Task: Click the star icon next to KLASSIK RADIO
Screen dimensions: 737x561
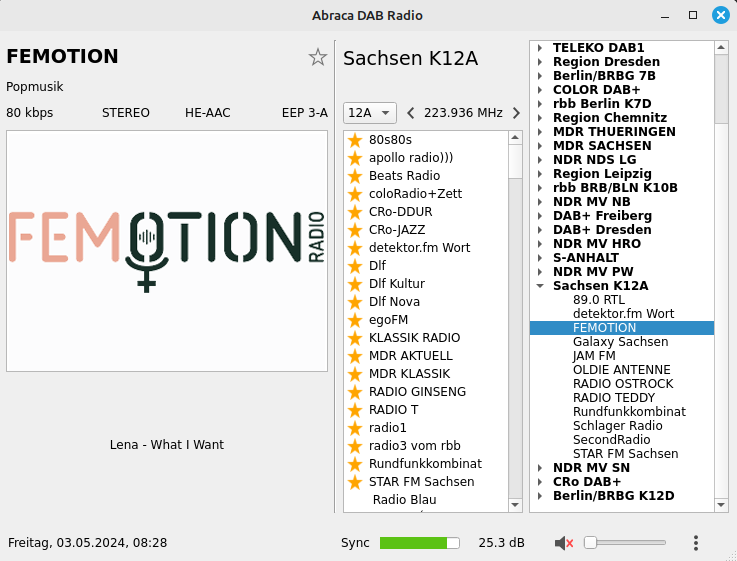Action: click(x=355, y=338)
